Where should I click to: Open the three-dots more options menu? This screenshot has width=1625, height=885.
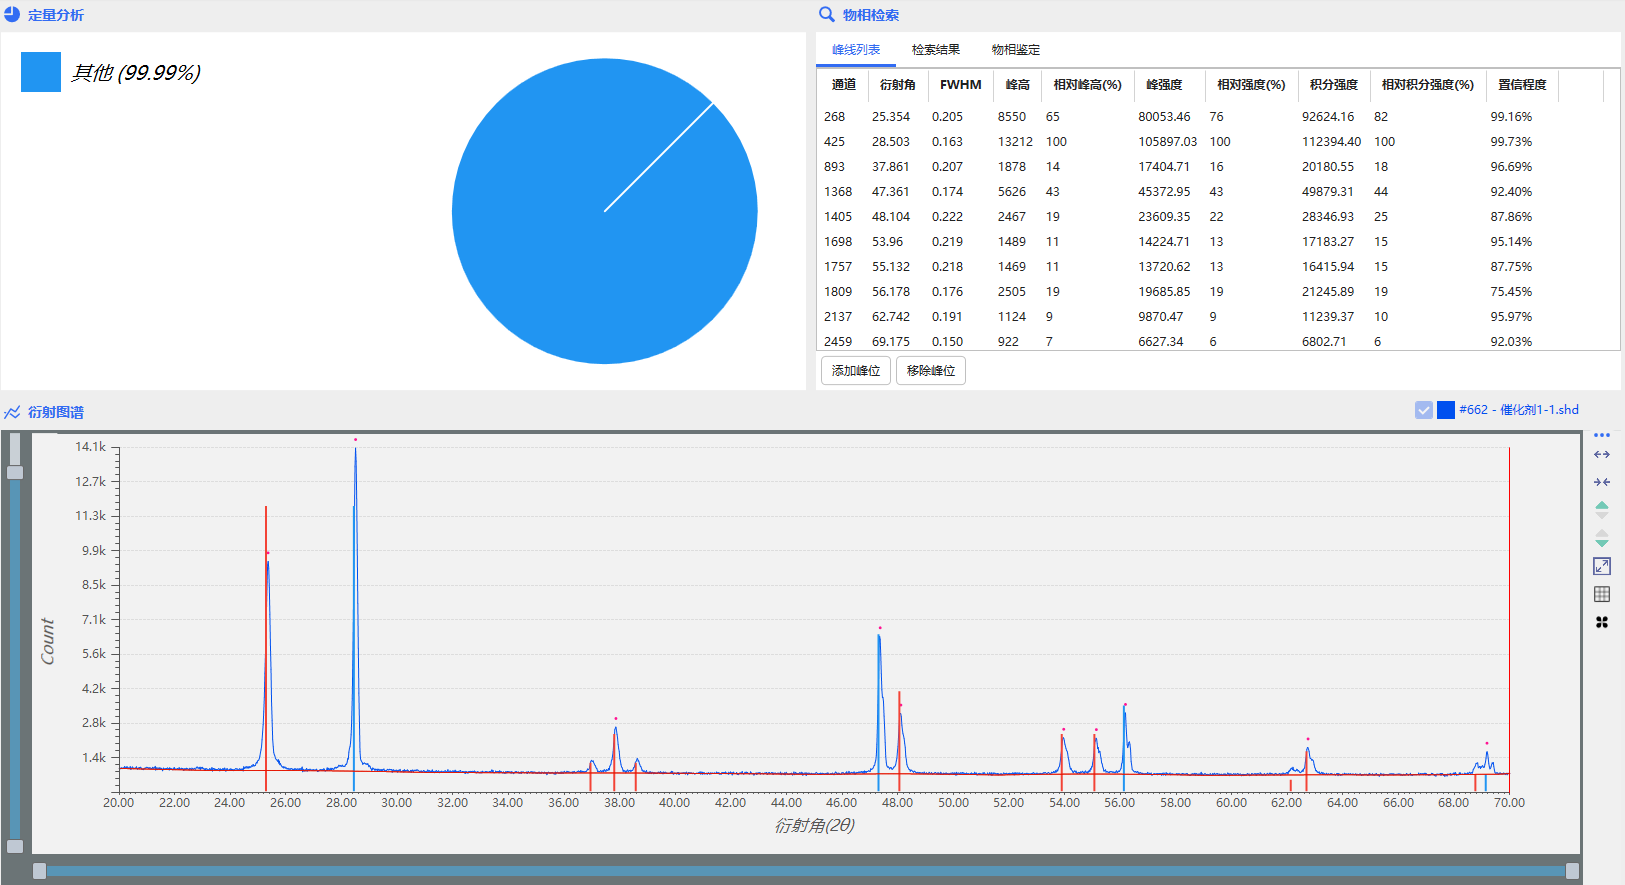(x=1602, y=435)
